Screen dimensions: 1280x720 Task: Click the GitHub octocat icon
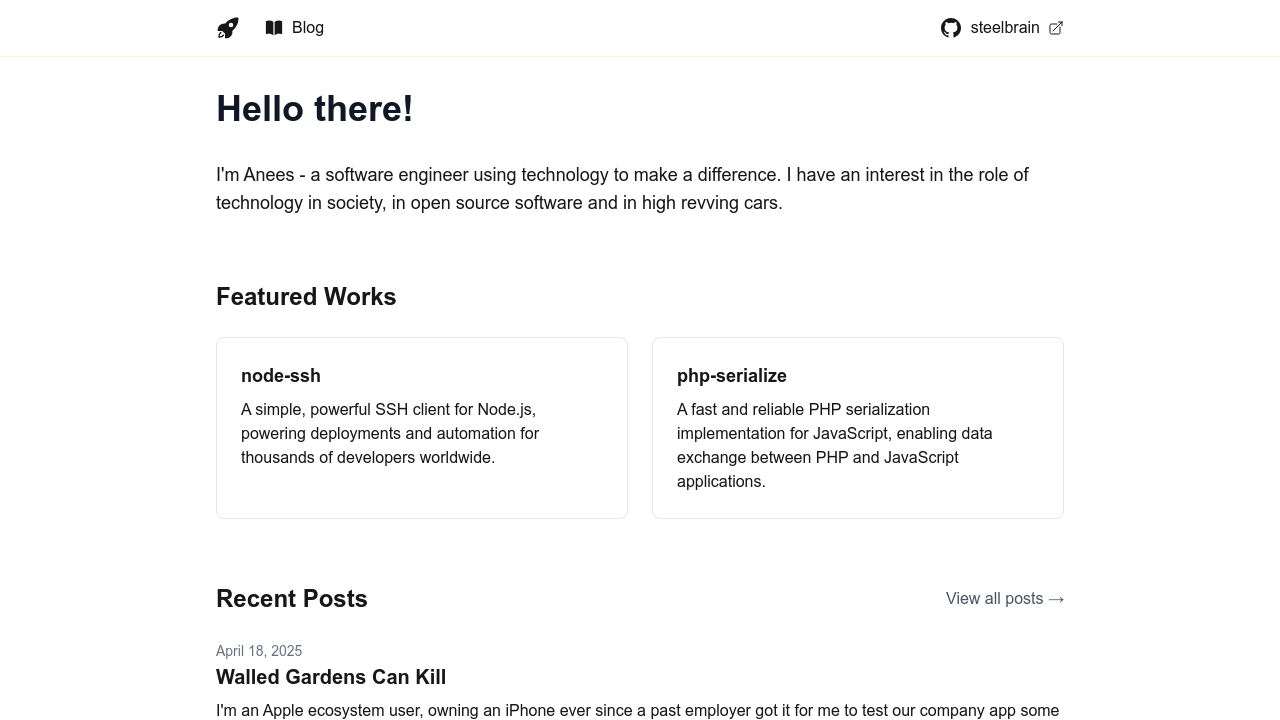point(951,28)
